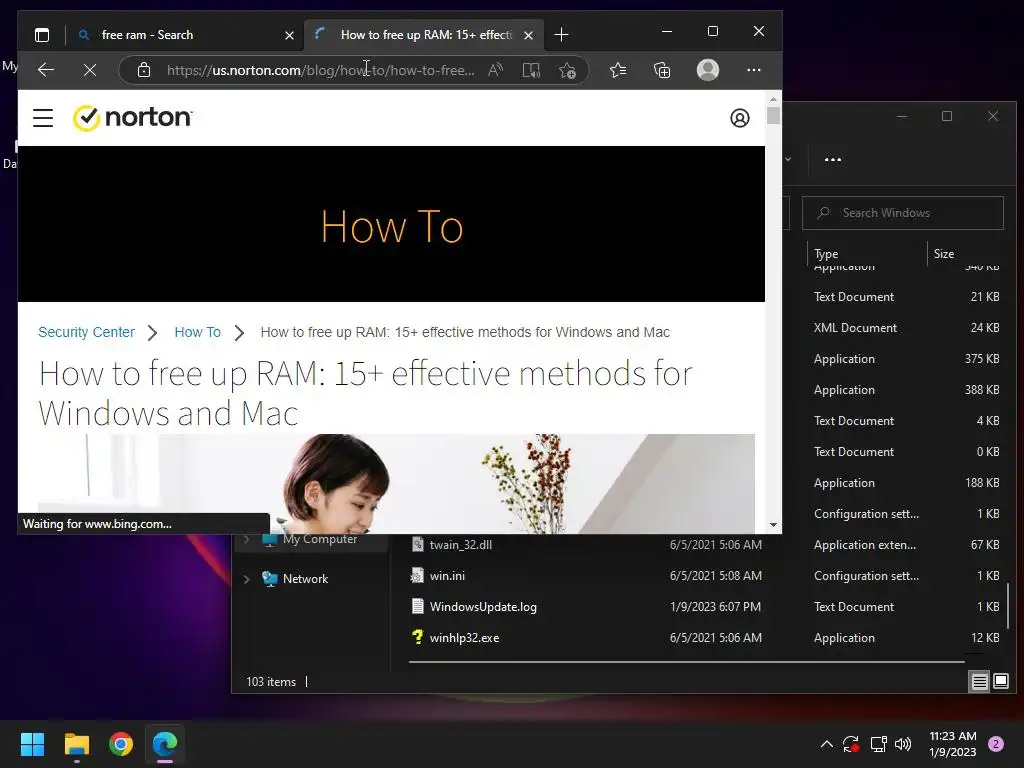1024x768 pixels.
Task: Switch Explorer to Details view
Action: [980, 682]
